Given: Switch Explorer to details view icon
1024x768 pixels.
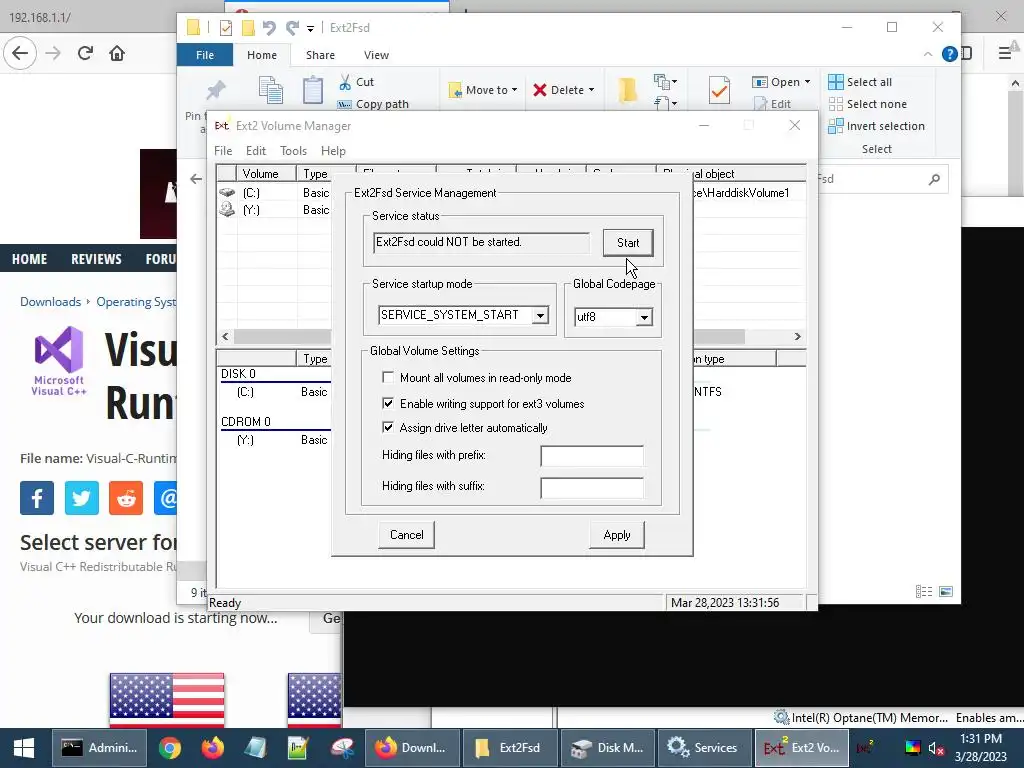Looking at the screenshot, I should [x=923, y=592].
